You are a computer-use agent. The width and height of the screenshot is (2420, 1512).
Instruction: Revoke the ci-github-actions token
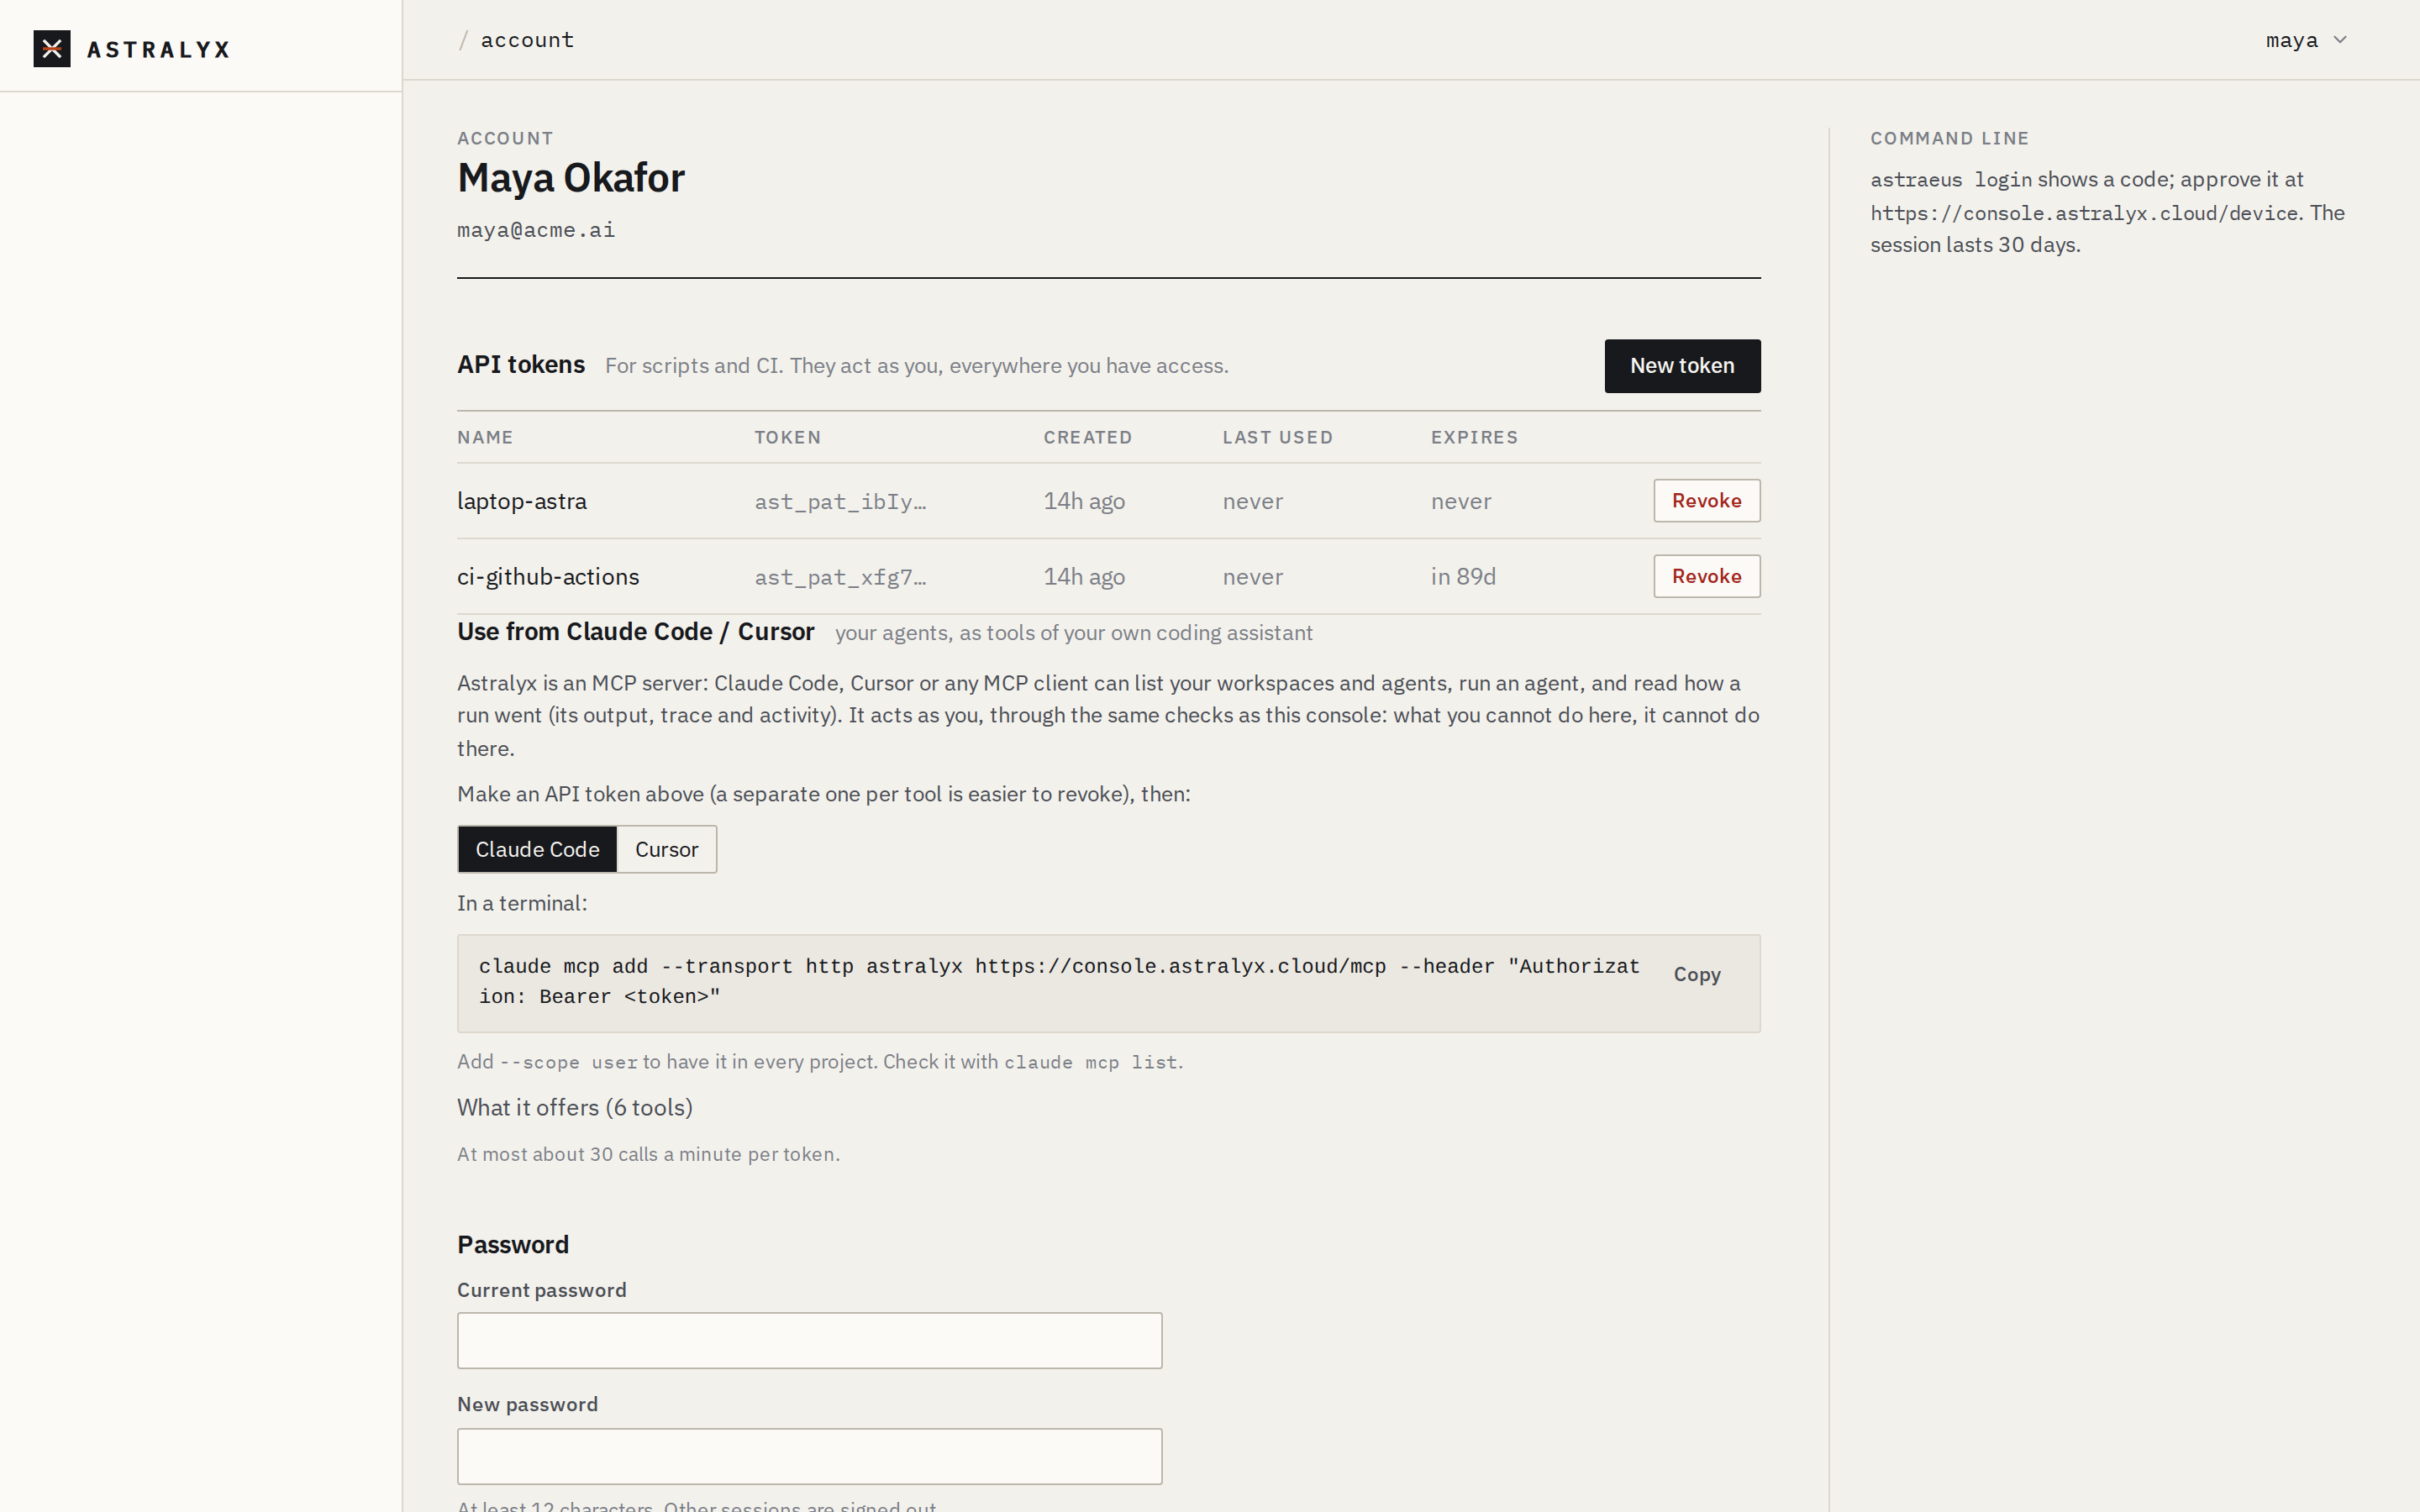1706,576
